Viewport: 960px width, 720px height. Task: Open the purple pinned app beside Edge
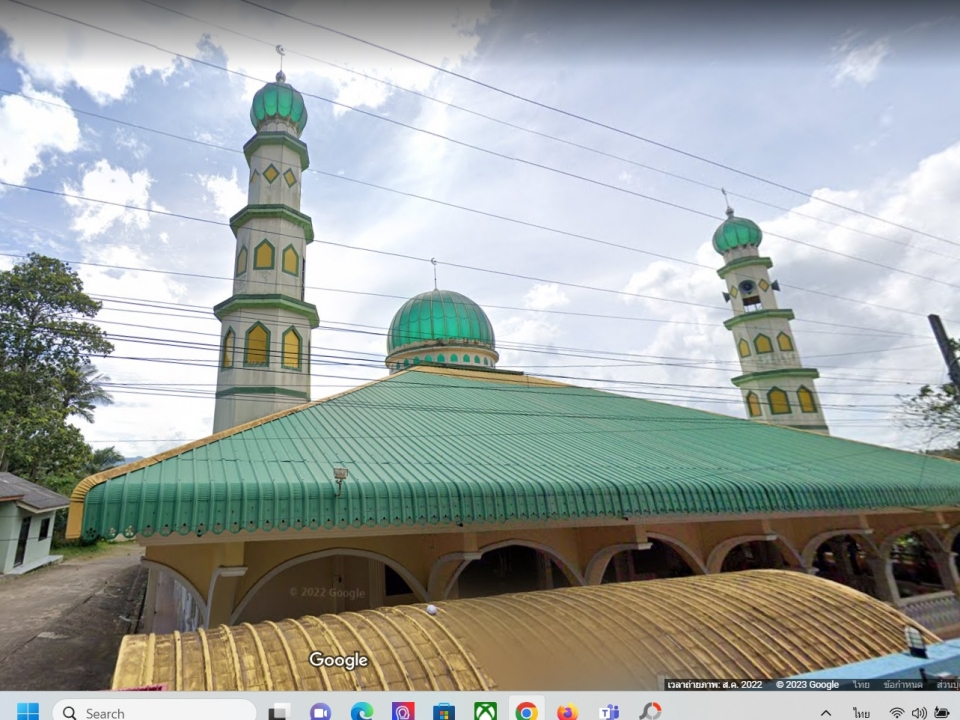[403, 712]
